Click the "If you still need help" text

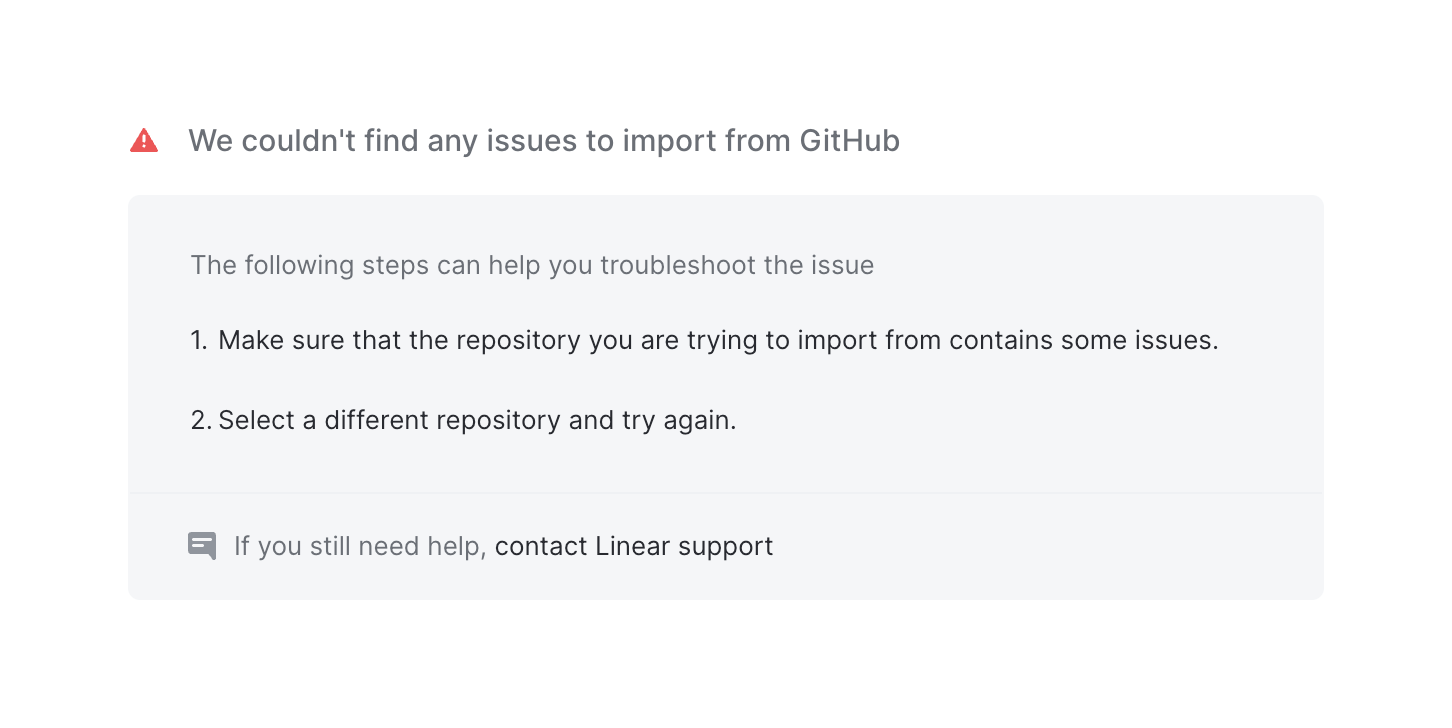pyautogui.click(x=359, y=546)
